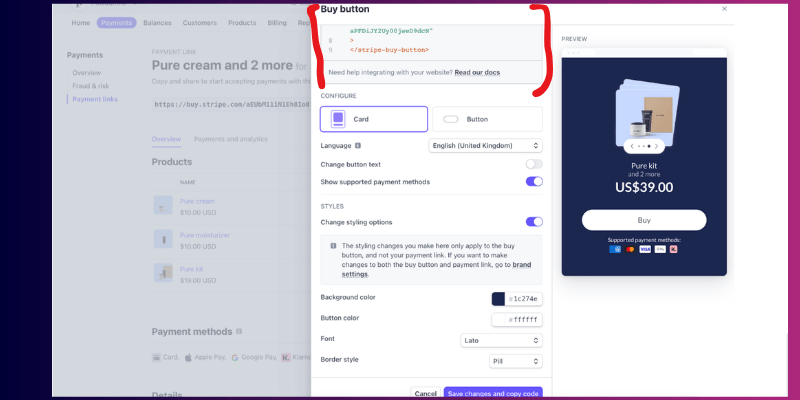Click the Klarna icon in preview

pos(673,249)
